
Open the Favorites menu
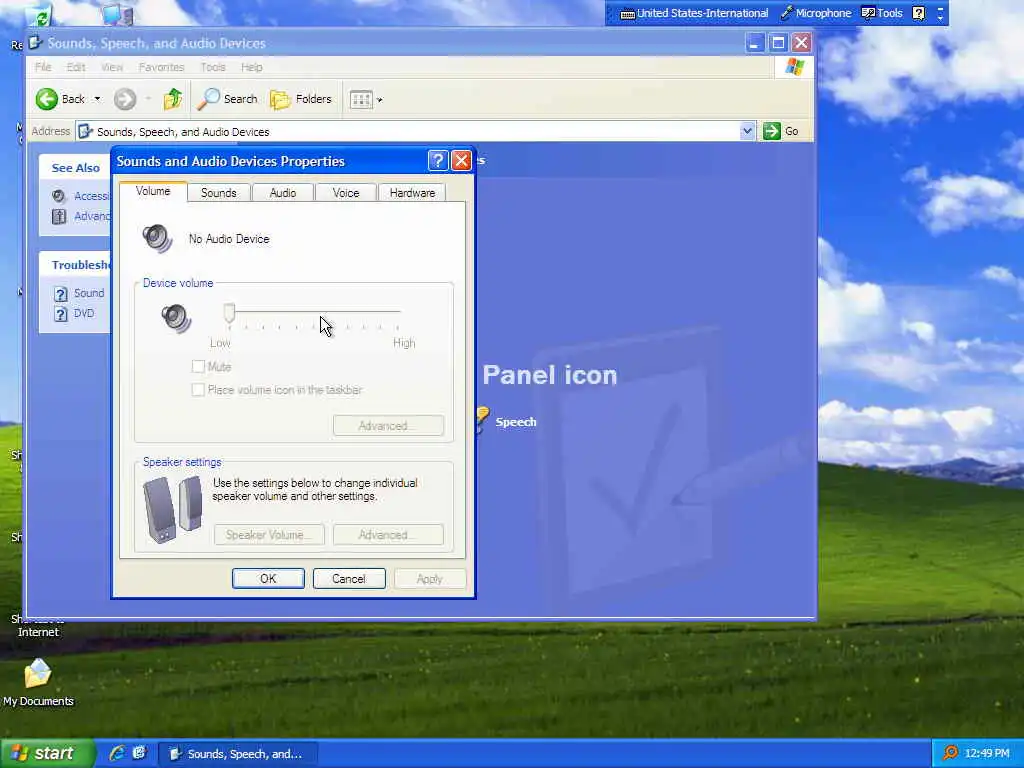click(x=161, y=67)
